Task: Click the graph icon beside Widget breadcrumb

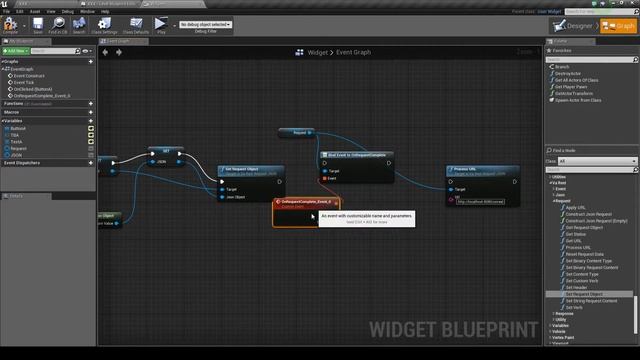Action: pyautogui.click(x=299, y=52)
